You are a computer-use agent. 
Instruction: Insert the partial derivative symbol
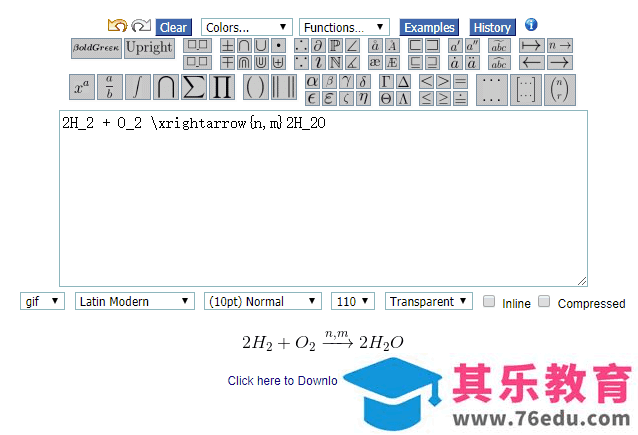[318, 46]
